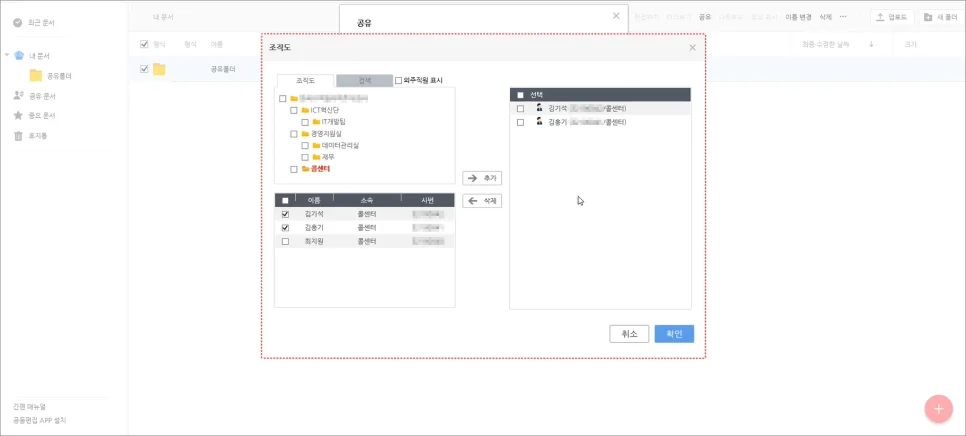Image resolution: width=966 pixels, height=436 pixels.
Task: Check the 재무 department checkbox
Action: pos(305,157)
